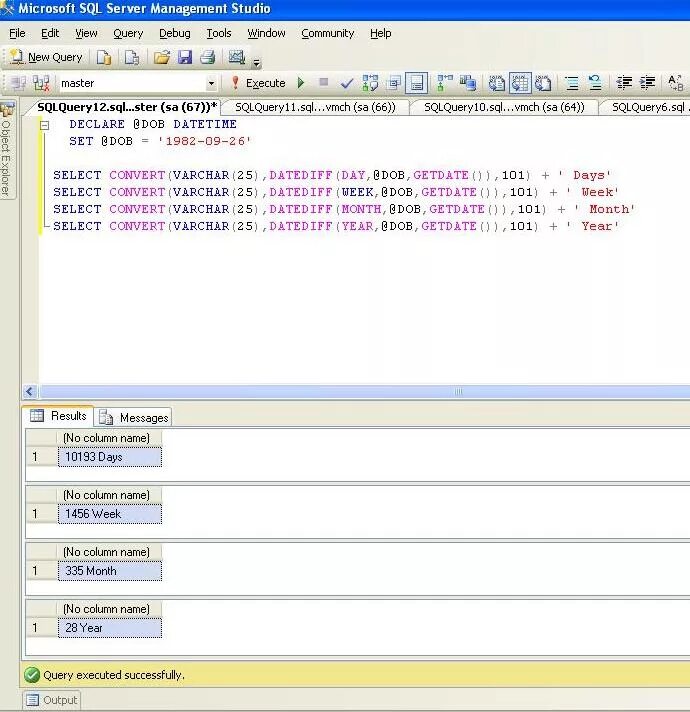Collapse the DECLARE code block outline
Viewport: 690px width, 712px height.
44,125
